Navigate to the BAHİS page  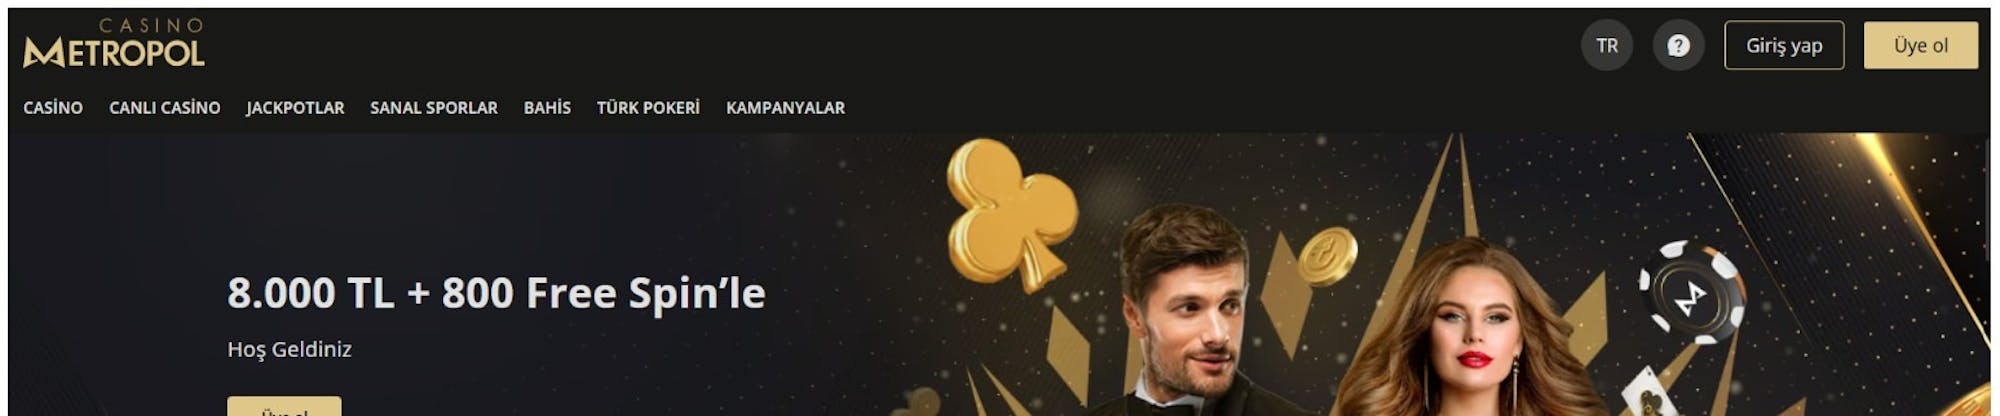(x=547, y=108)
